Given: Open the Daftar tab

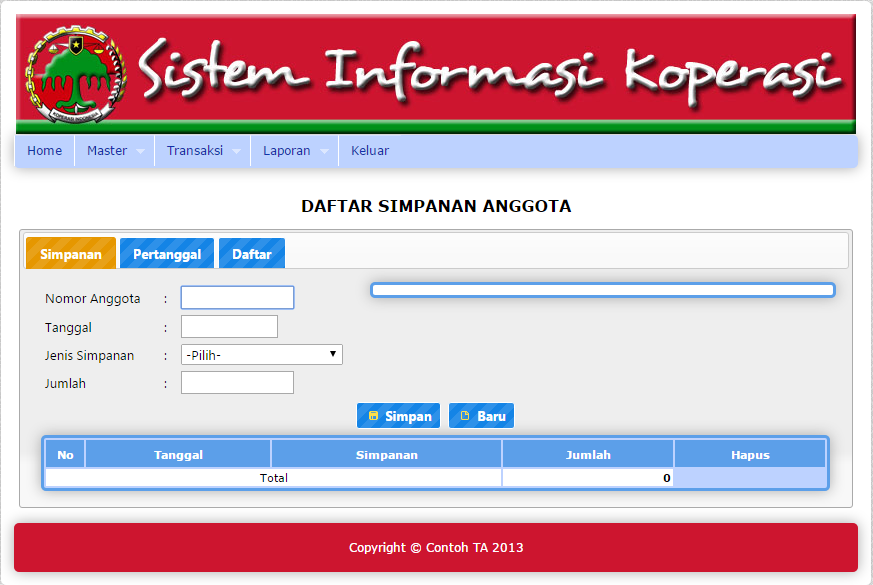Looking at the screenshot, I should 252,254.
